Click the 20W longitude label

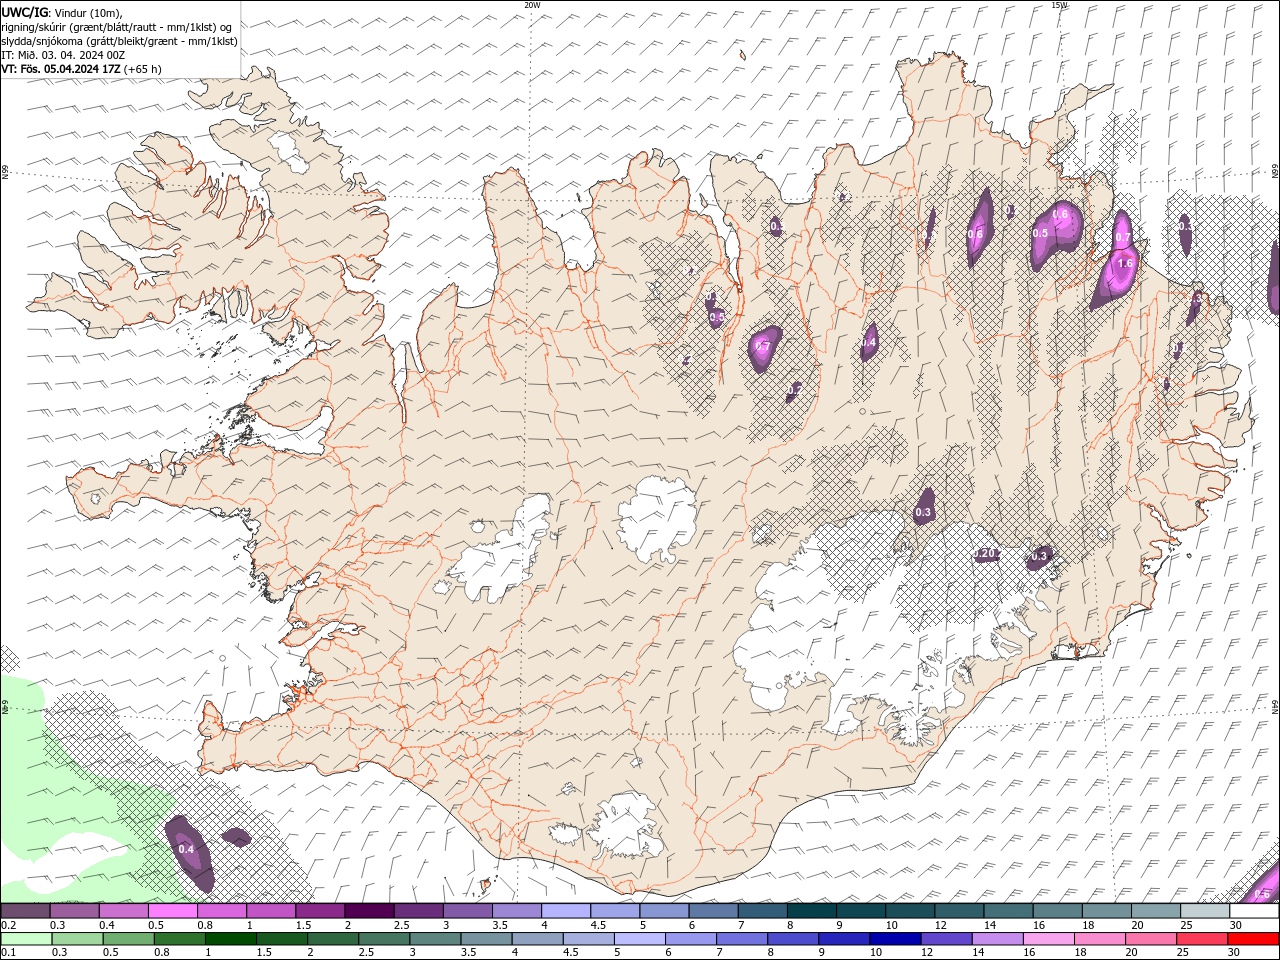coord(532,5)
